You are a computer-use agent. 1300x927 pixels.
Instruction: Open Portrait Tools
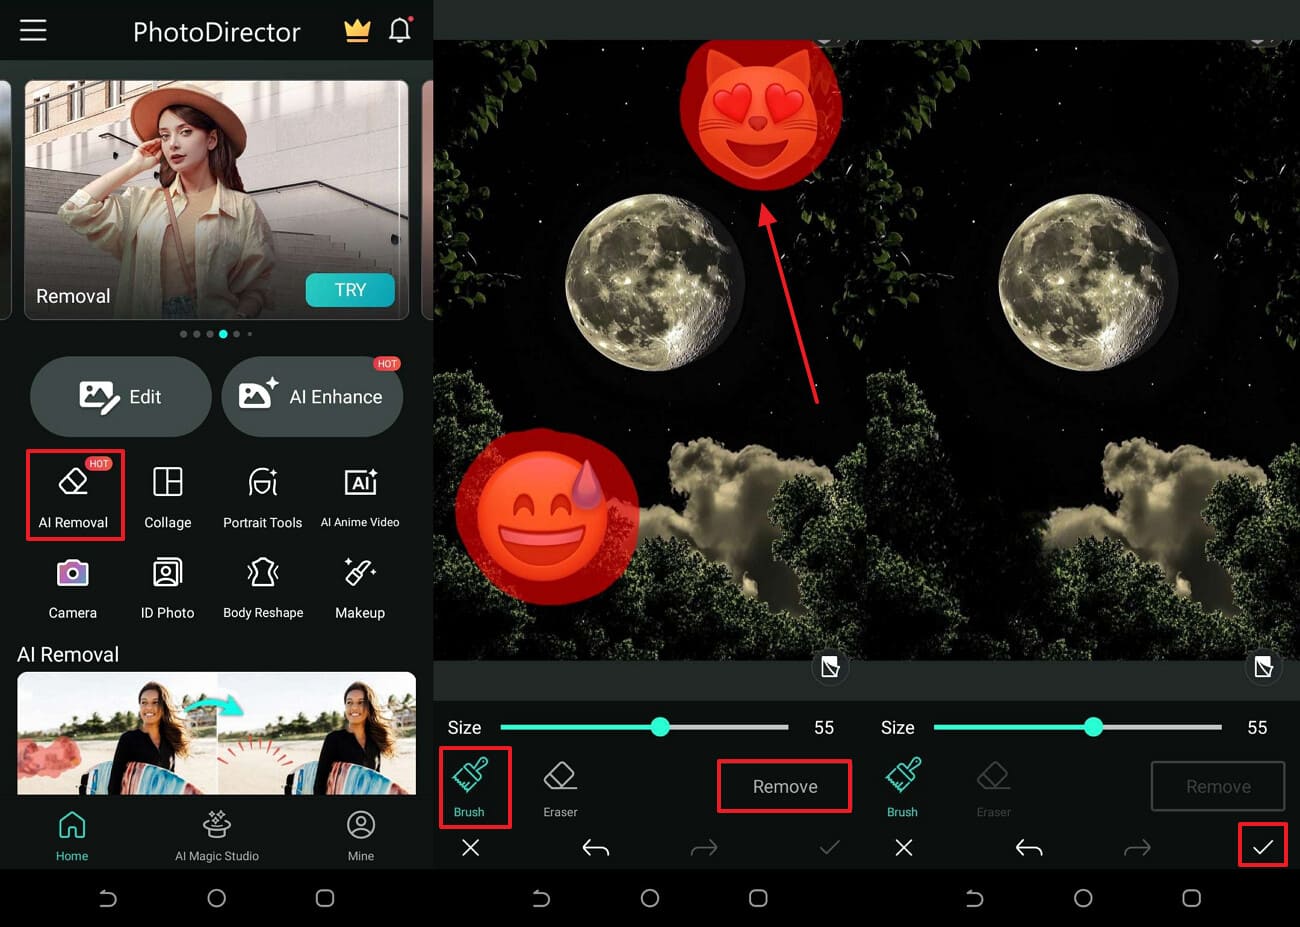[x=262, y=495]
